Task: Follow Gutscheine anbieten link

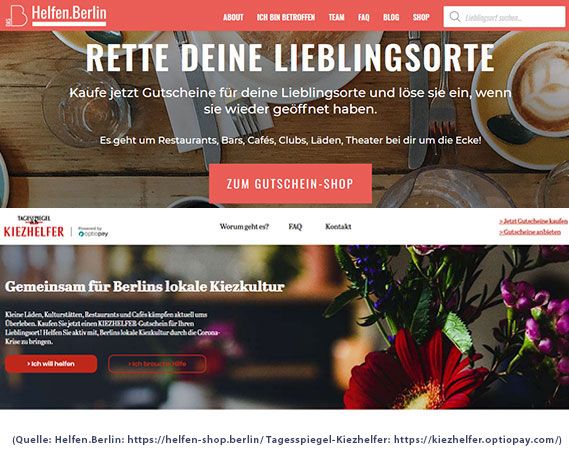Action: coord(530,232)
